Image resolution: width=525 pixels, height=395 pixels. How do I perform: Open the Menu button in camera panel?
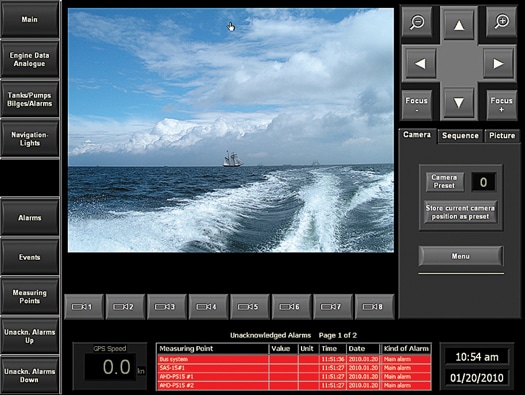(x=461, y=256)
